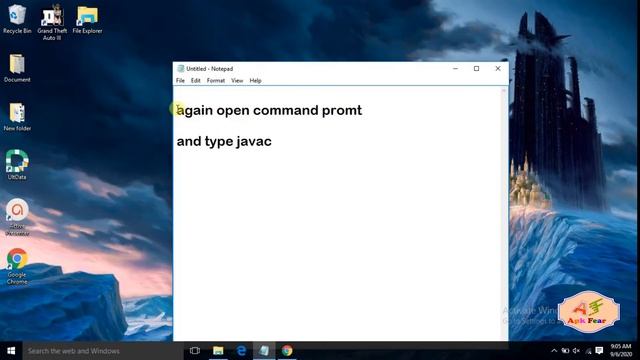The height and width of the screenshot is (360, 640).
Task: Open the View menu in Notepad
Action: (237, 80)
